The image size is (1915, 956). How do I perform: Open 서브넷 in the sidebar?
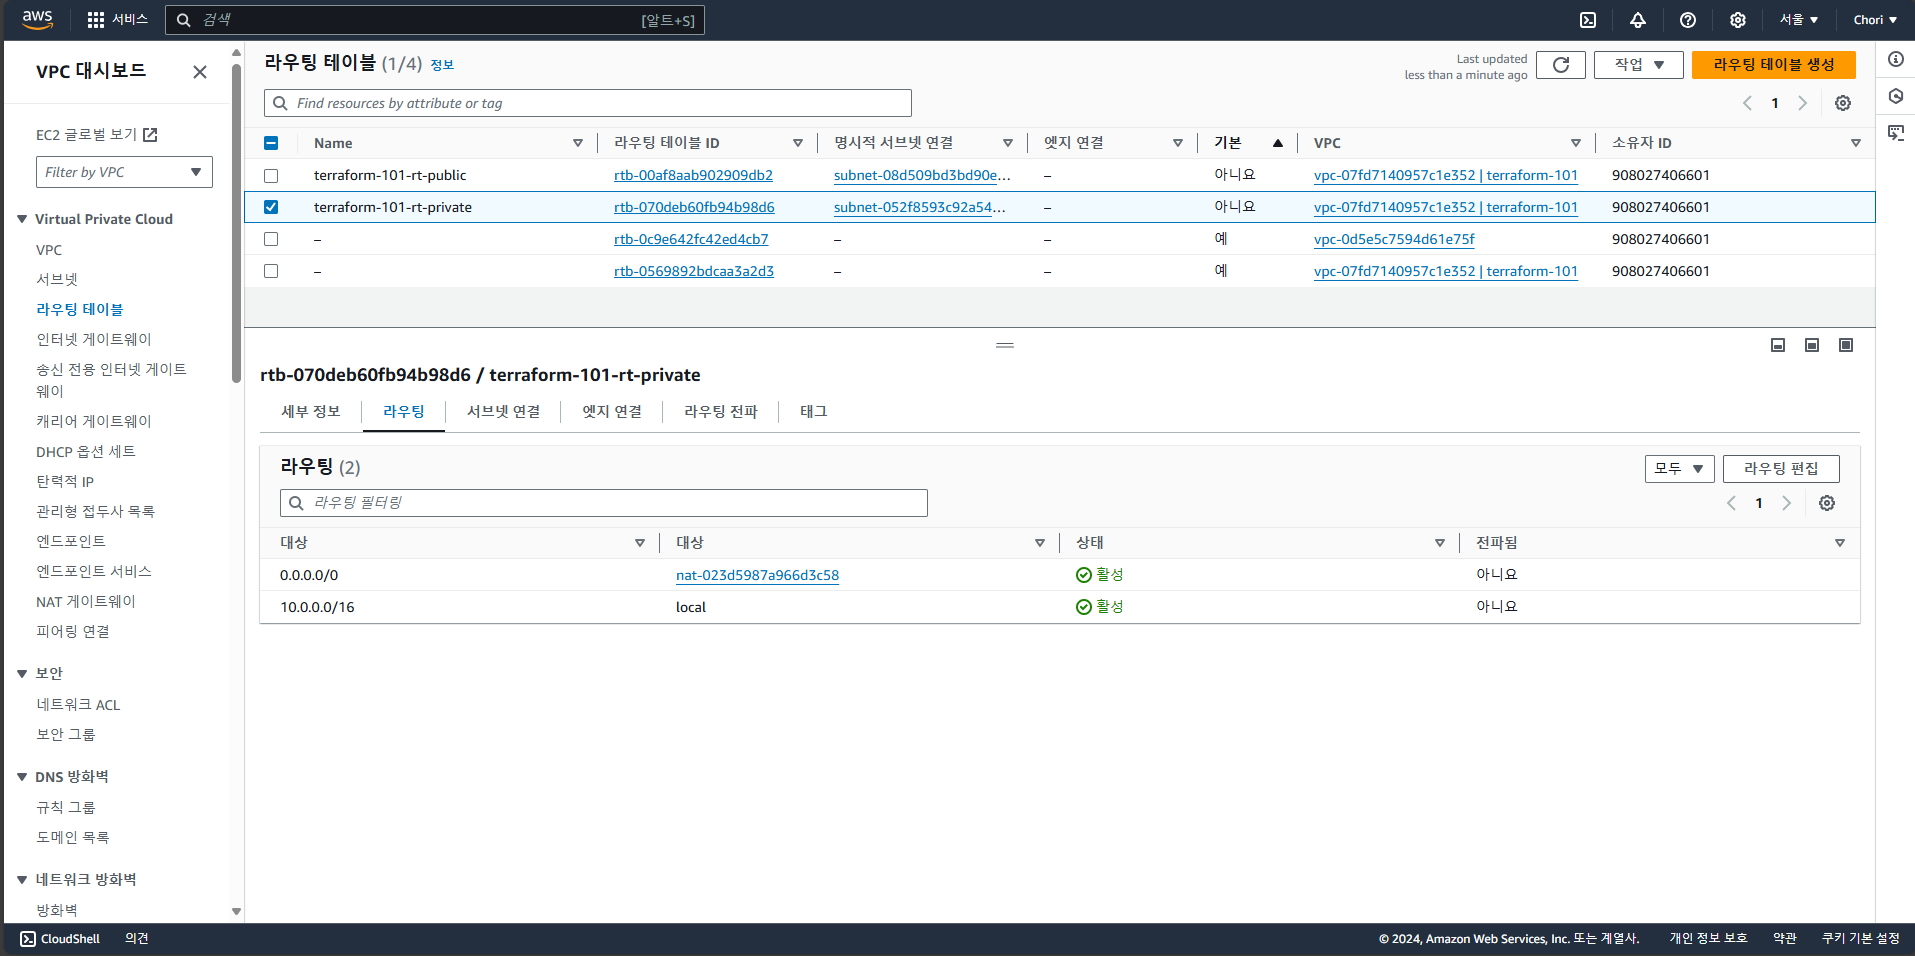coord(57,280)
